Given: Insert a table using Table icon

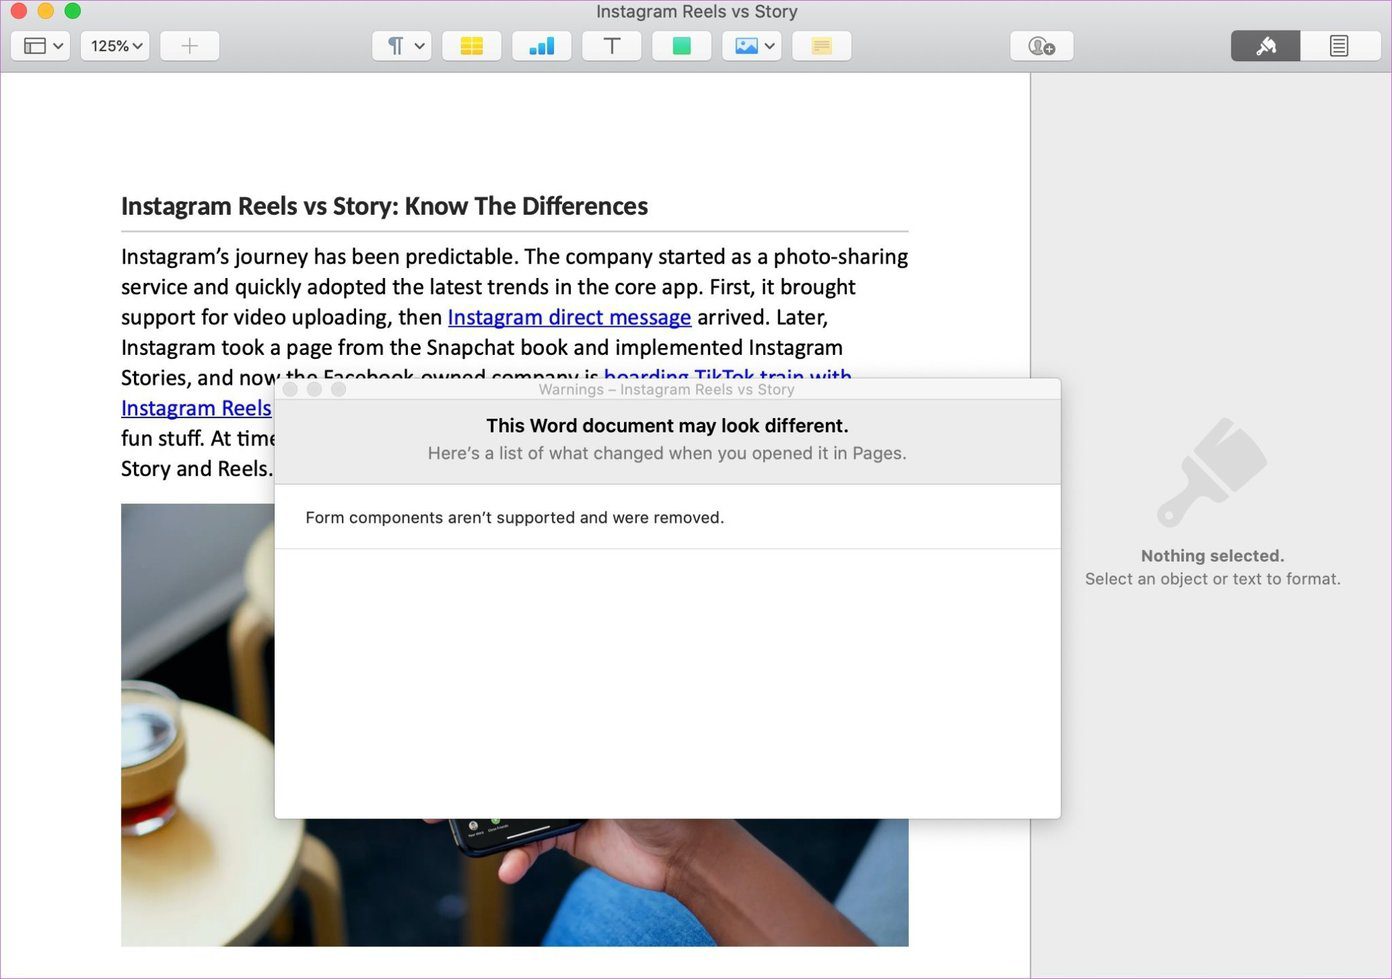Looking at the screenshot, I should point(471,46).
